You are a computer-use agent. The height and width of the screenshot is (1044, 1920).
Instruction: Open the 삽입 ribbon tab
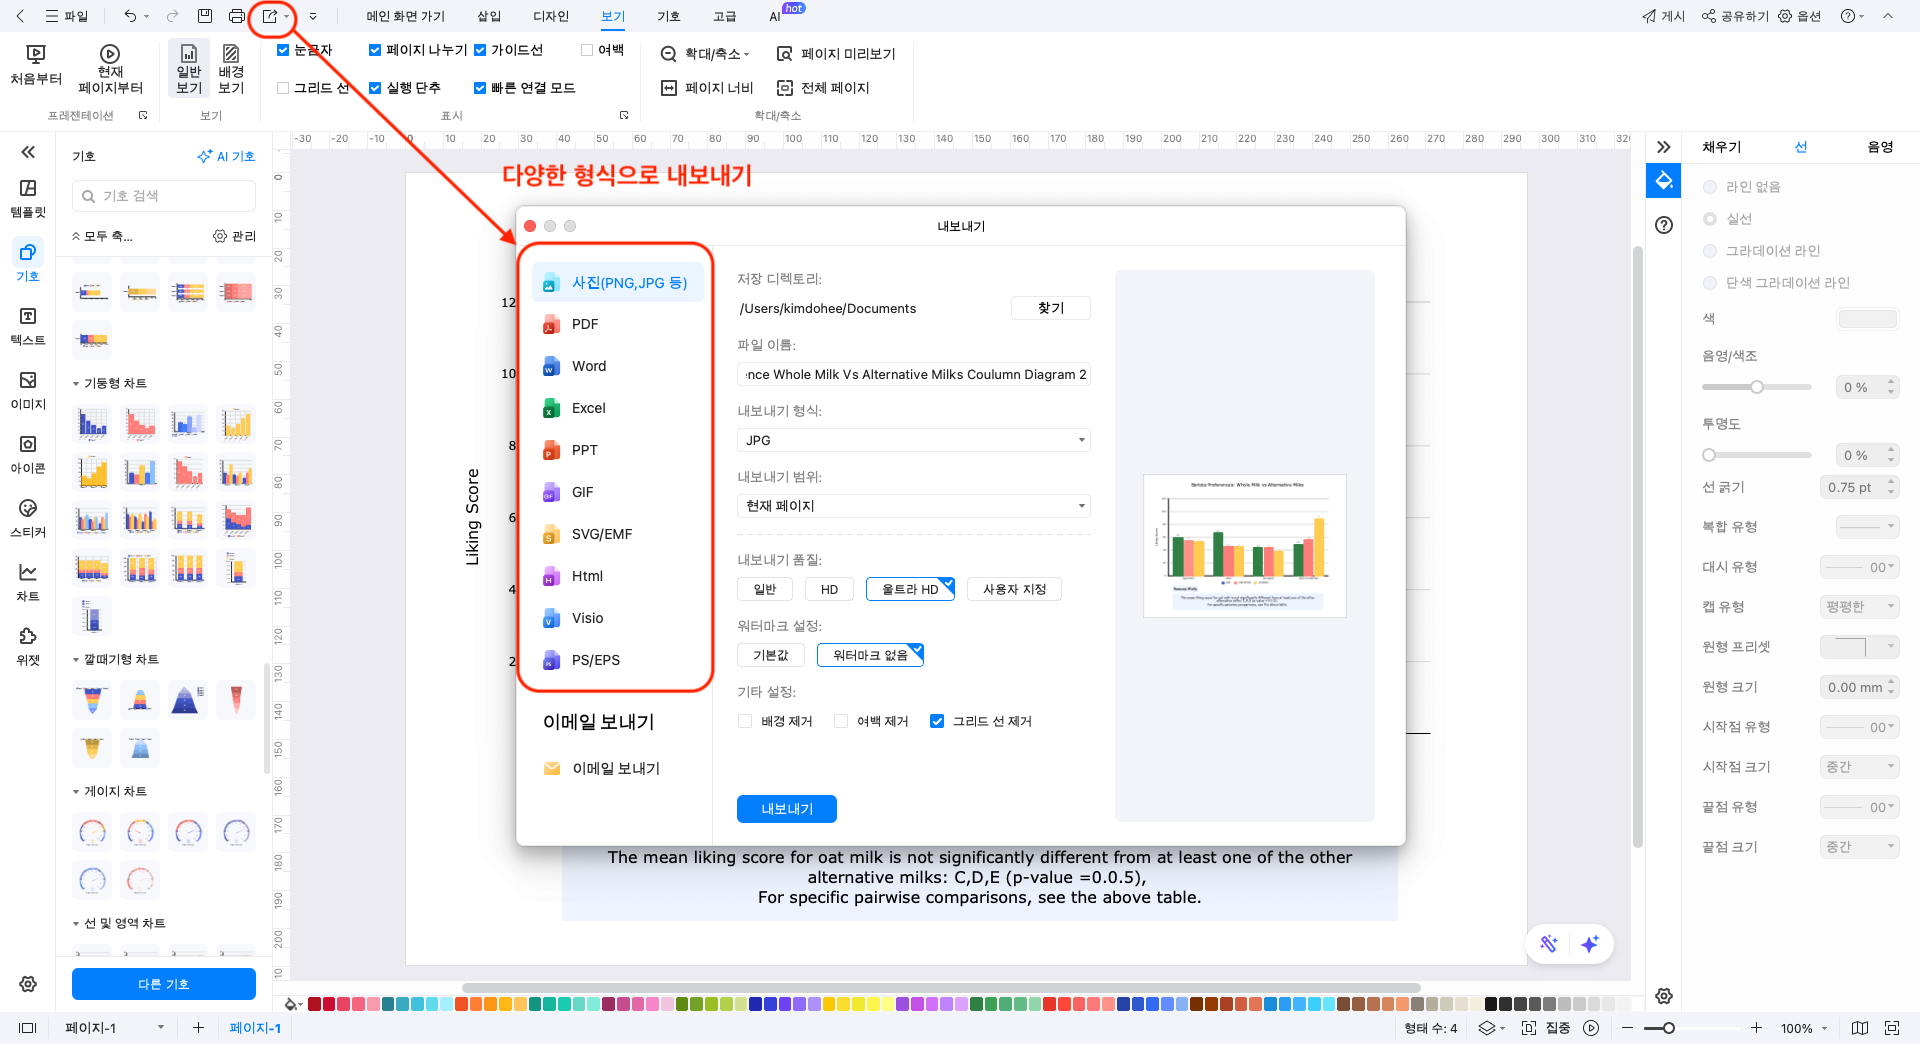[489, 16]
